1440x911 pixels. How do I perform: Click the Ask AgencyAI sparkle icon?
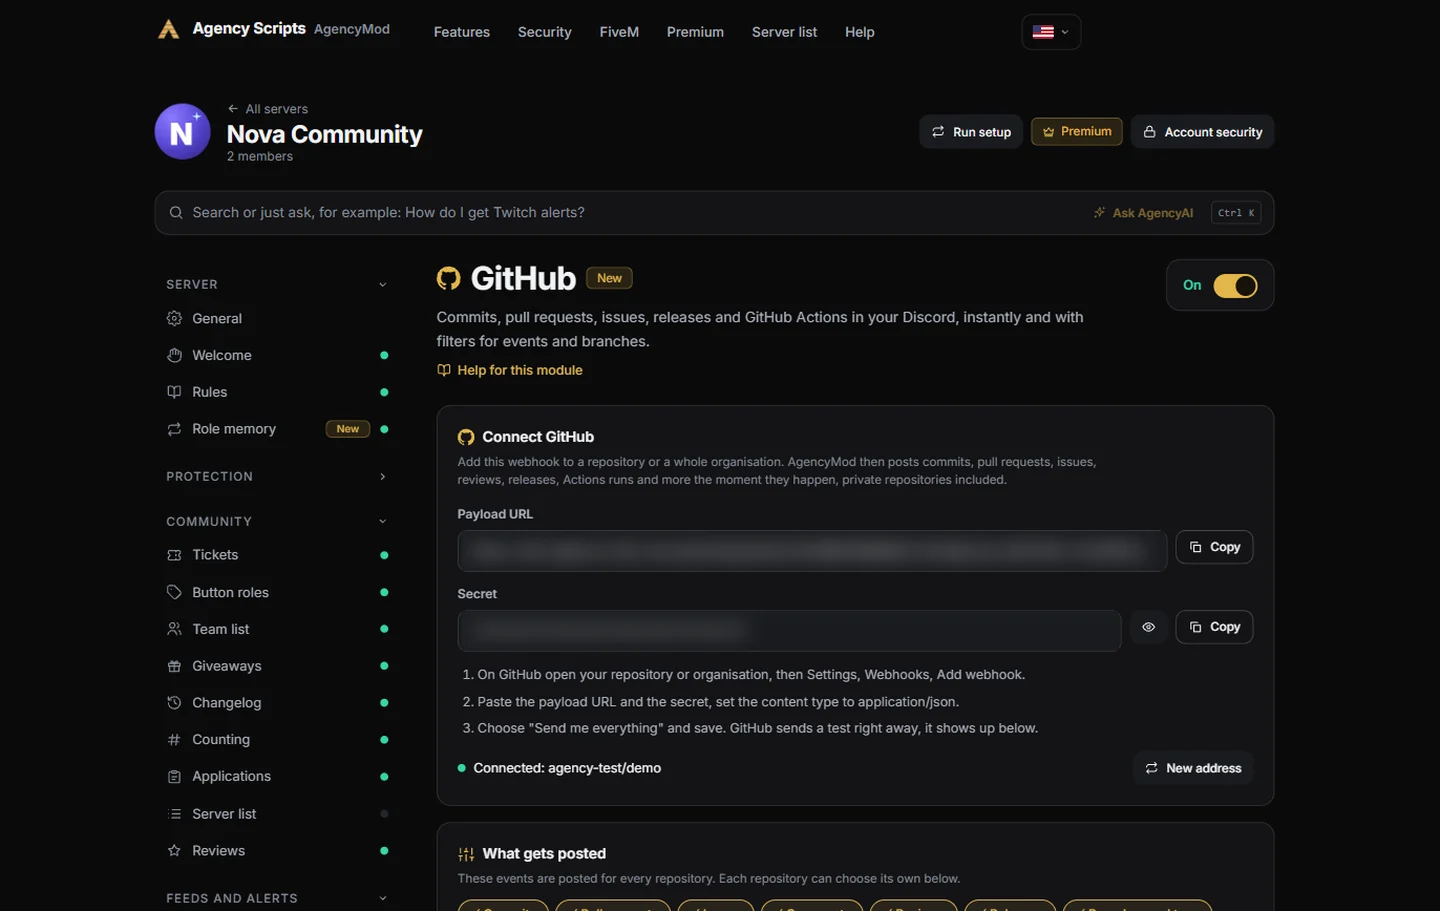pos(1100,213)
